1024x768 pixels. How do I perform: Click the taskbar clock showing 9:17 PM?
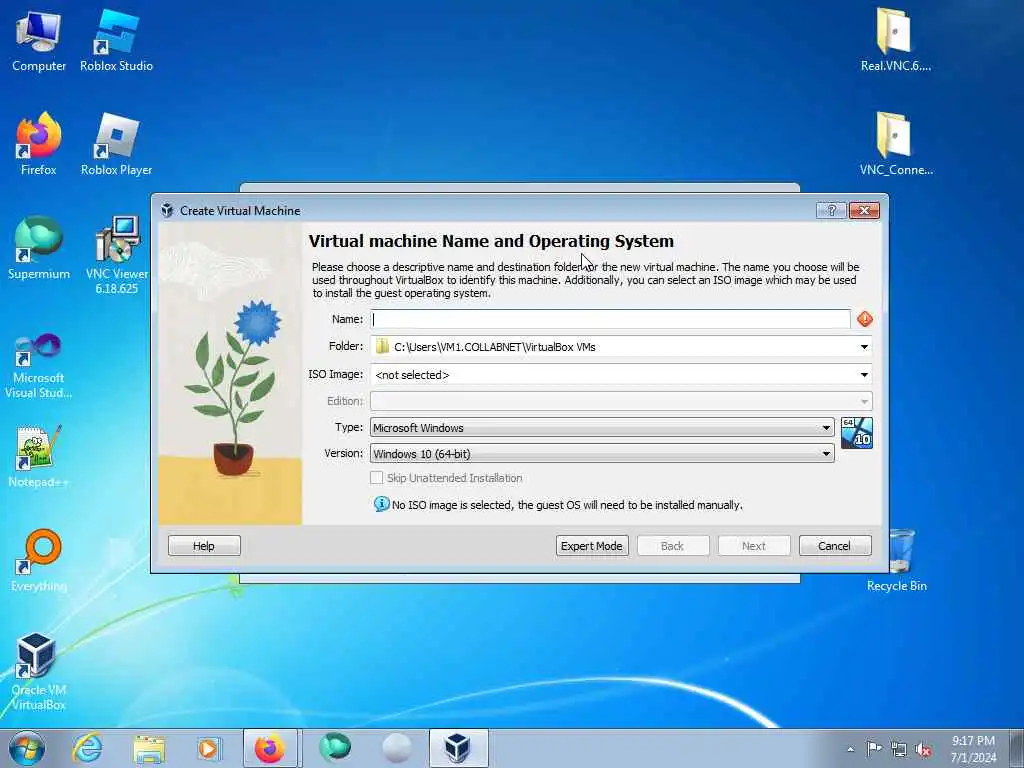pos(973,749)
